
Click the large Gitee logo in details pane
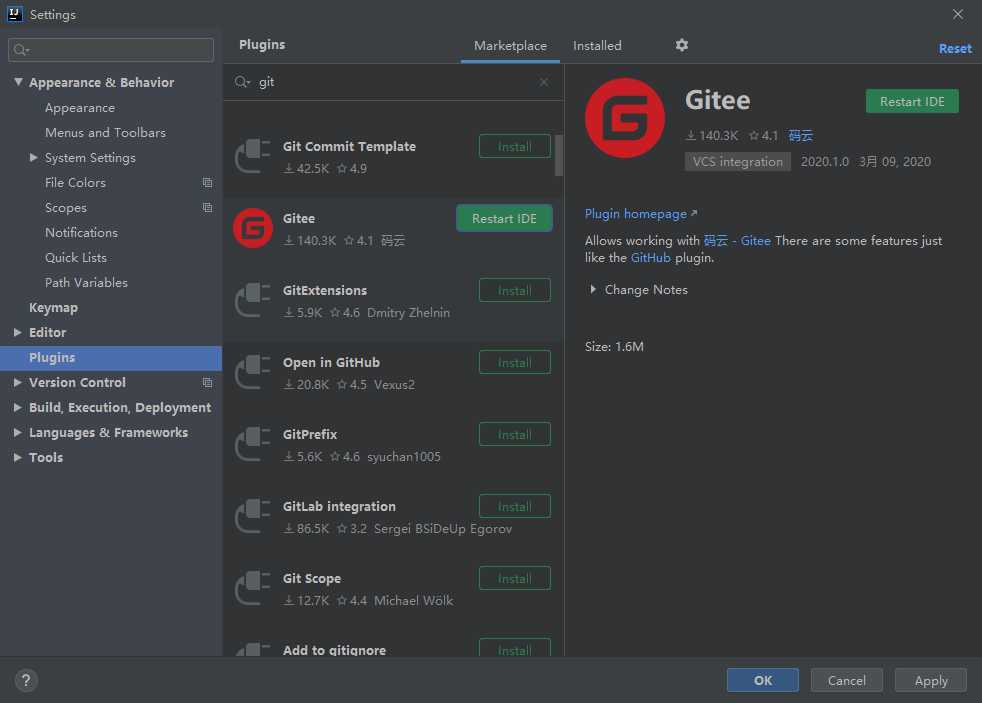pos(624,118)
